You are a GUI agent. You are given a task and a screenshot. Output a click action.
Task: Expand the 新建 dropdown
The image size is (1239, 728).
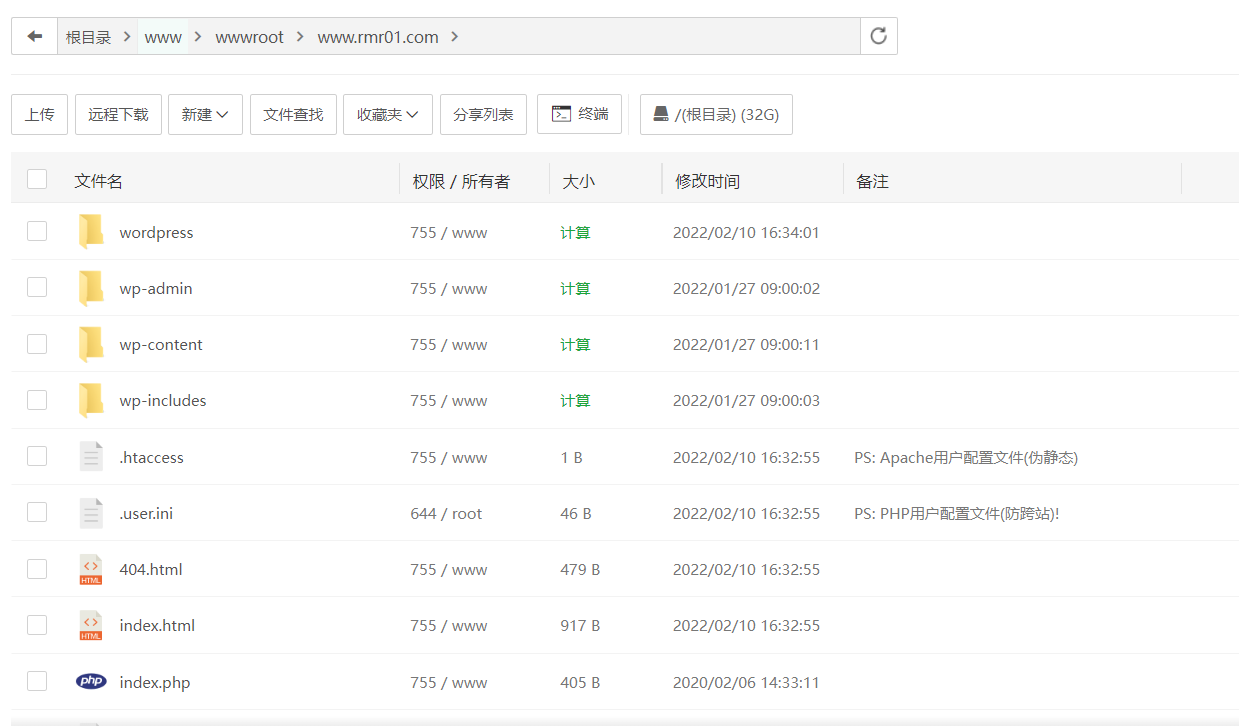205,115
